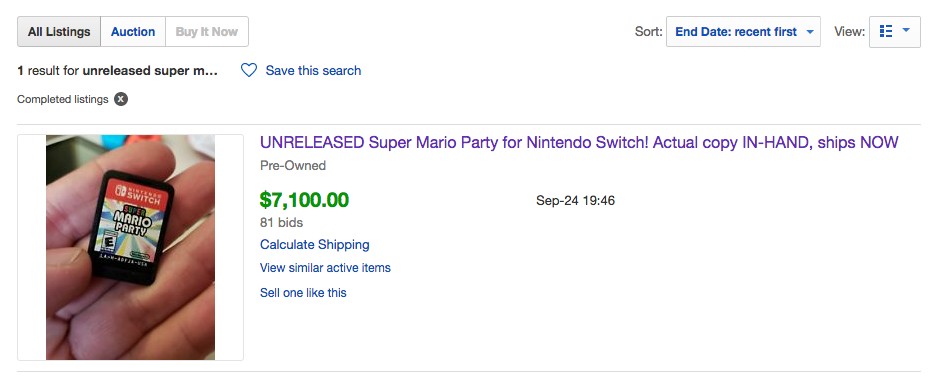Open the Sort End Date: recent first dropdown
The height and width of the screenshot is (392, 935).
pyautogui.click(x=743, y=32)
